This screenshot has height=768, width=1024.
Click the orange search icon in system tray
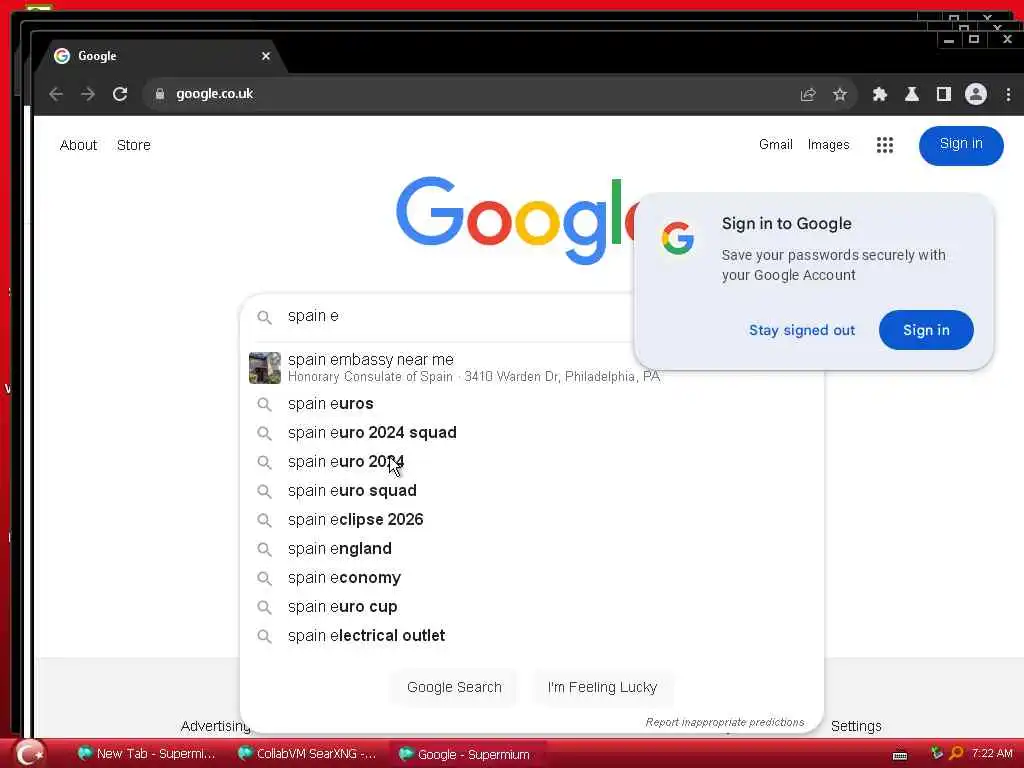[x=956, y=754]
